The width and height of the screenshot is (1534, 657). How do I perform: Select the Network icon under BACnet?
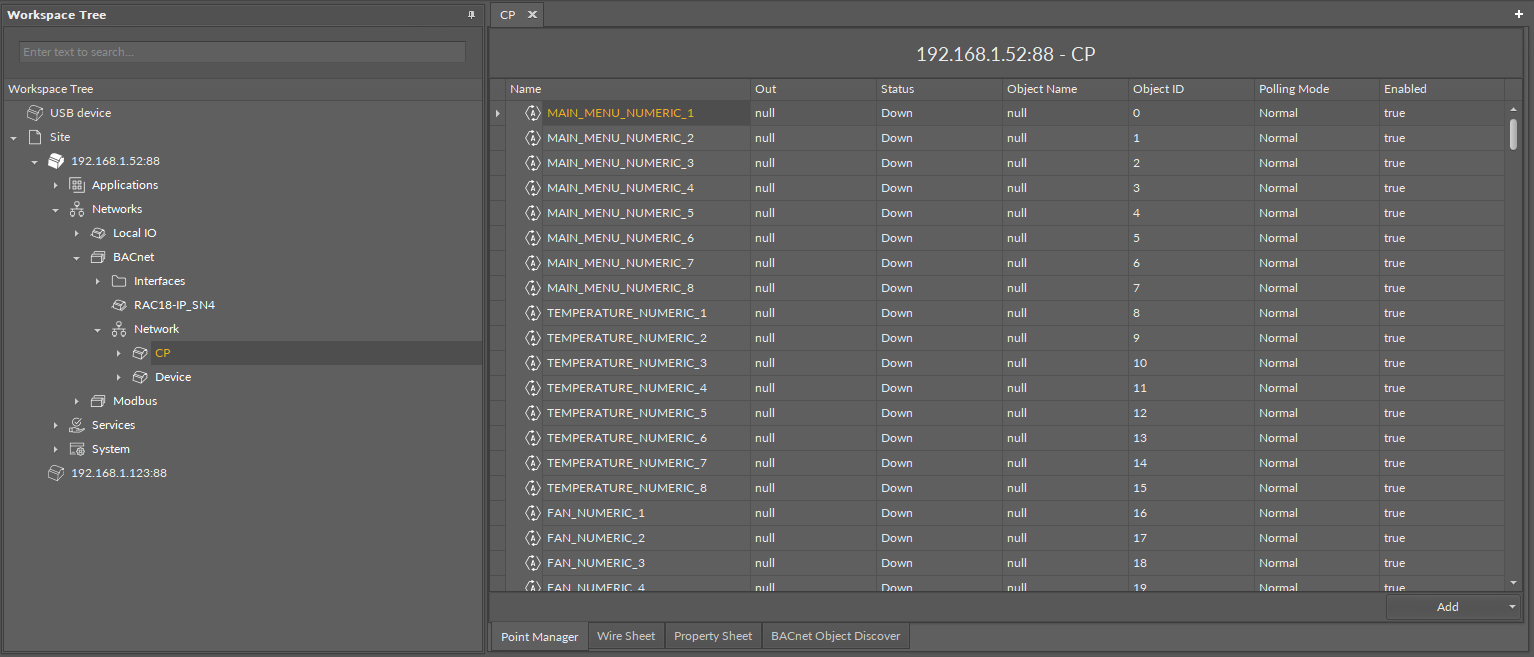click(x=118, y=328)
